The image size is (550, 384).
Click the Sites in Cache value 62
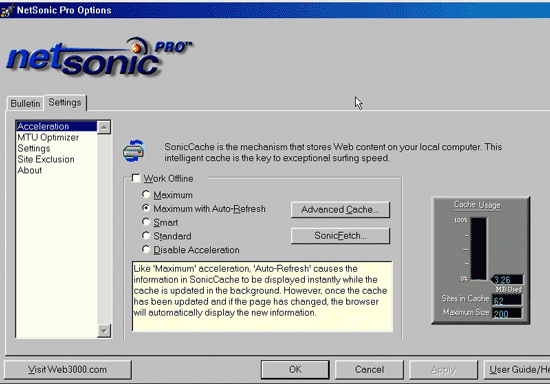pos(507,300)
